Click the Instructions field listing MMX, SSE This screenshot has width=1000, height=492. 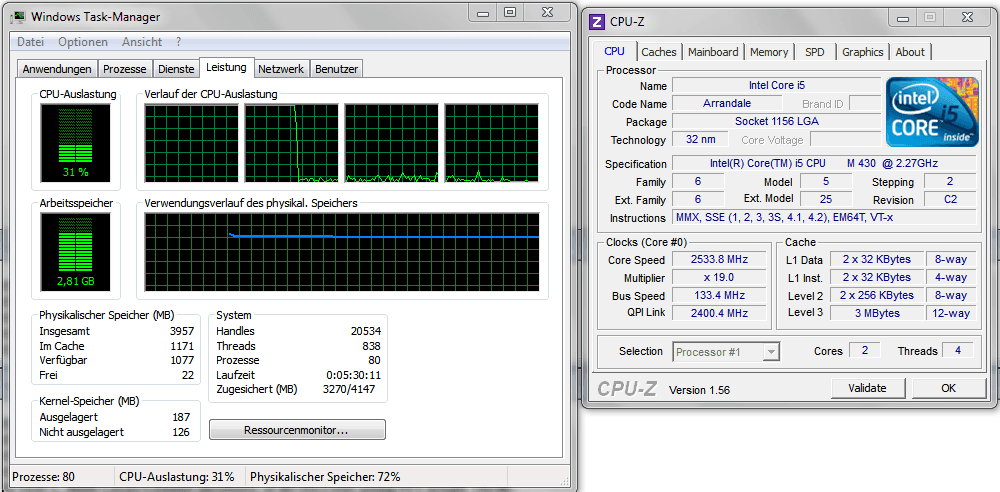(x=824, y=218)
